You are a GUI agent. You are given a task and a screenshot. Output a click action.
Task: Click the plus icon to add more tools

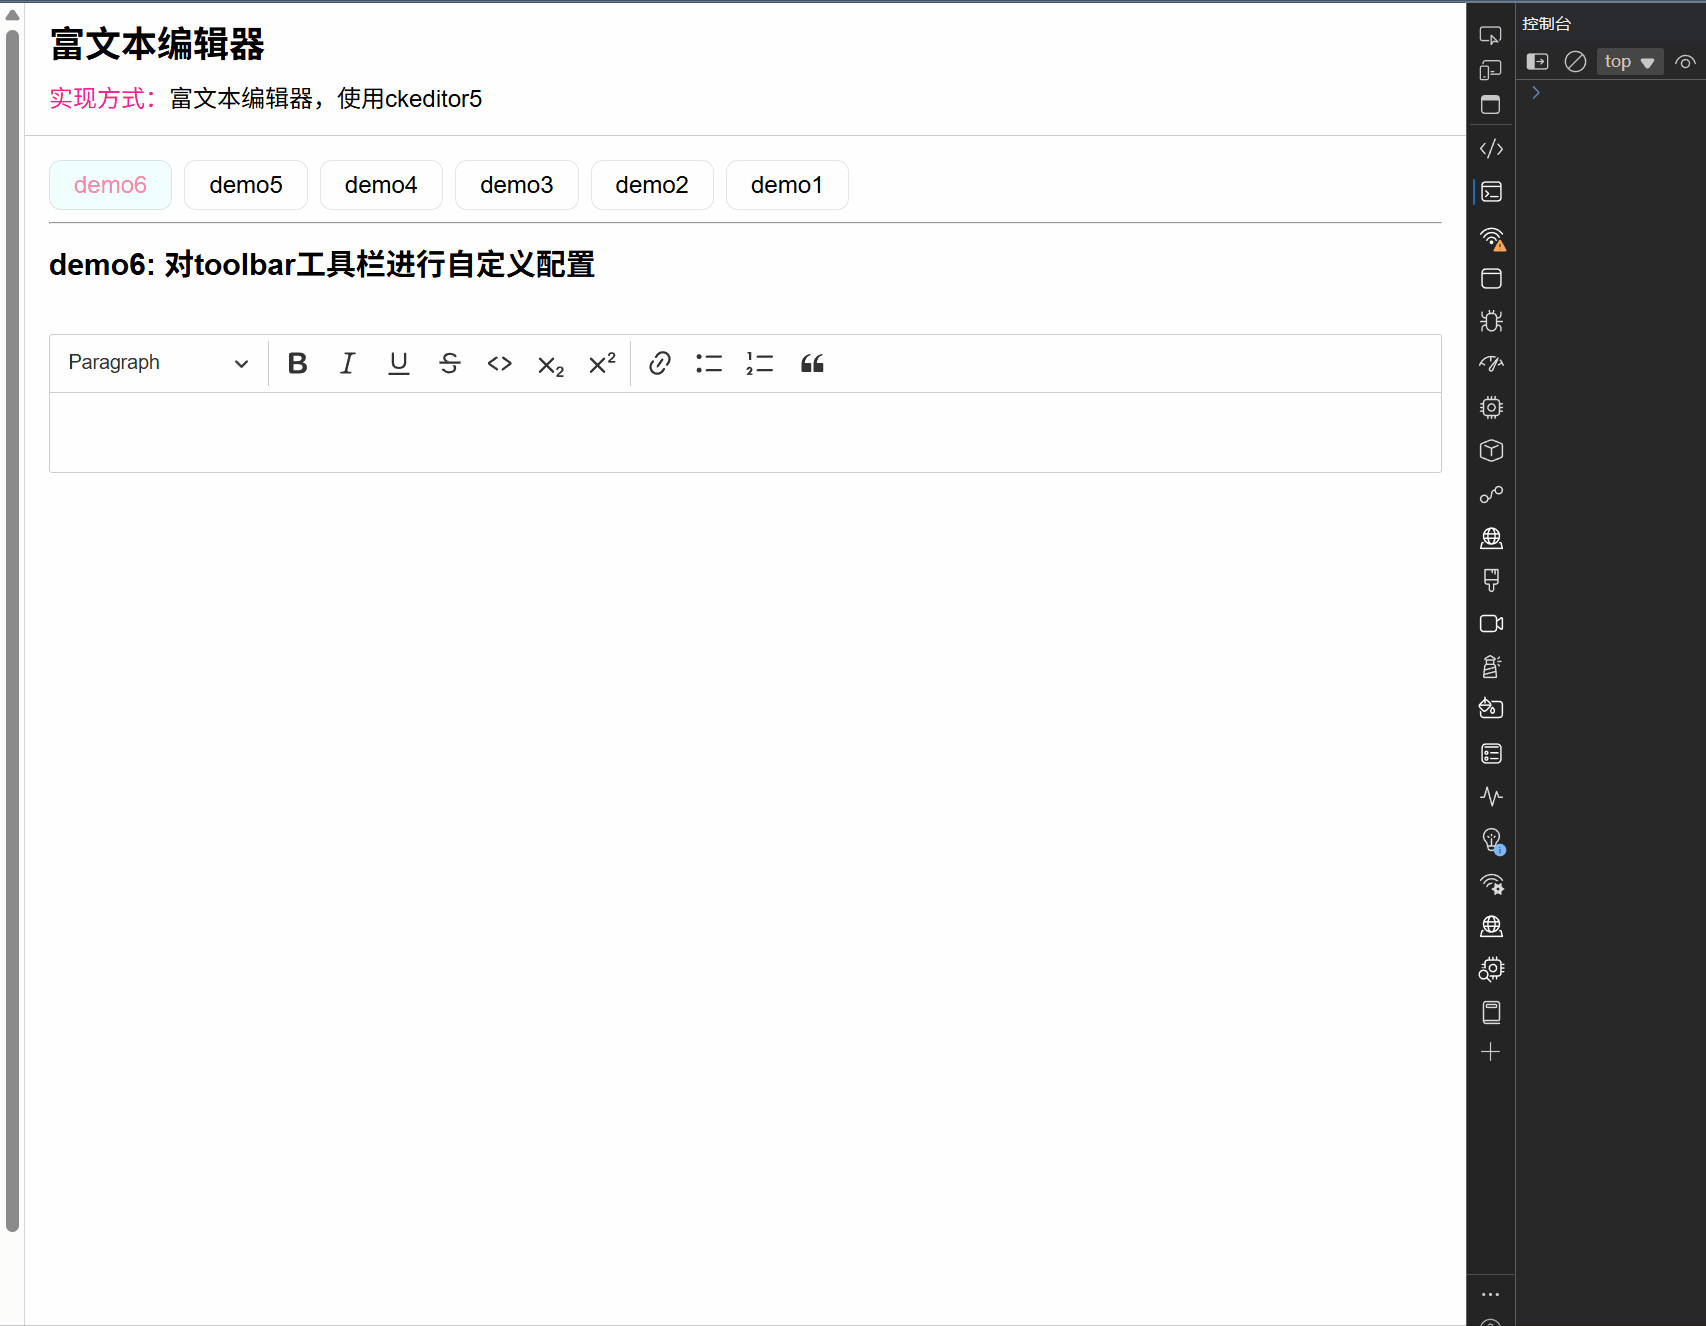pyautogui.click(x=1491, y=1052)
